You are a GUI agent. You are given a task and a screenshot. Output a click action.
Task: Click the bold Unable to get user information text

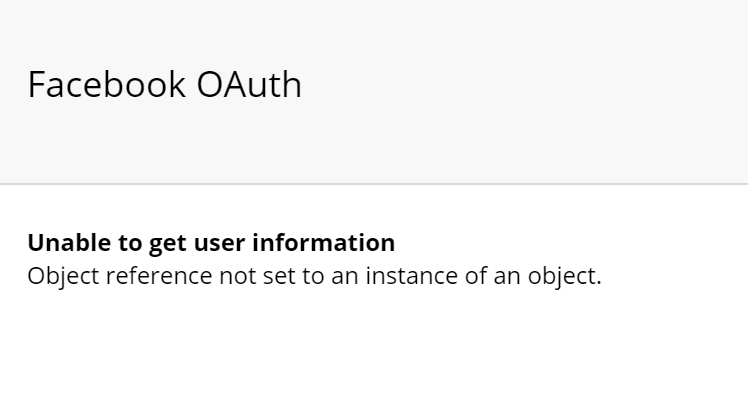[211, 243]
